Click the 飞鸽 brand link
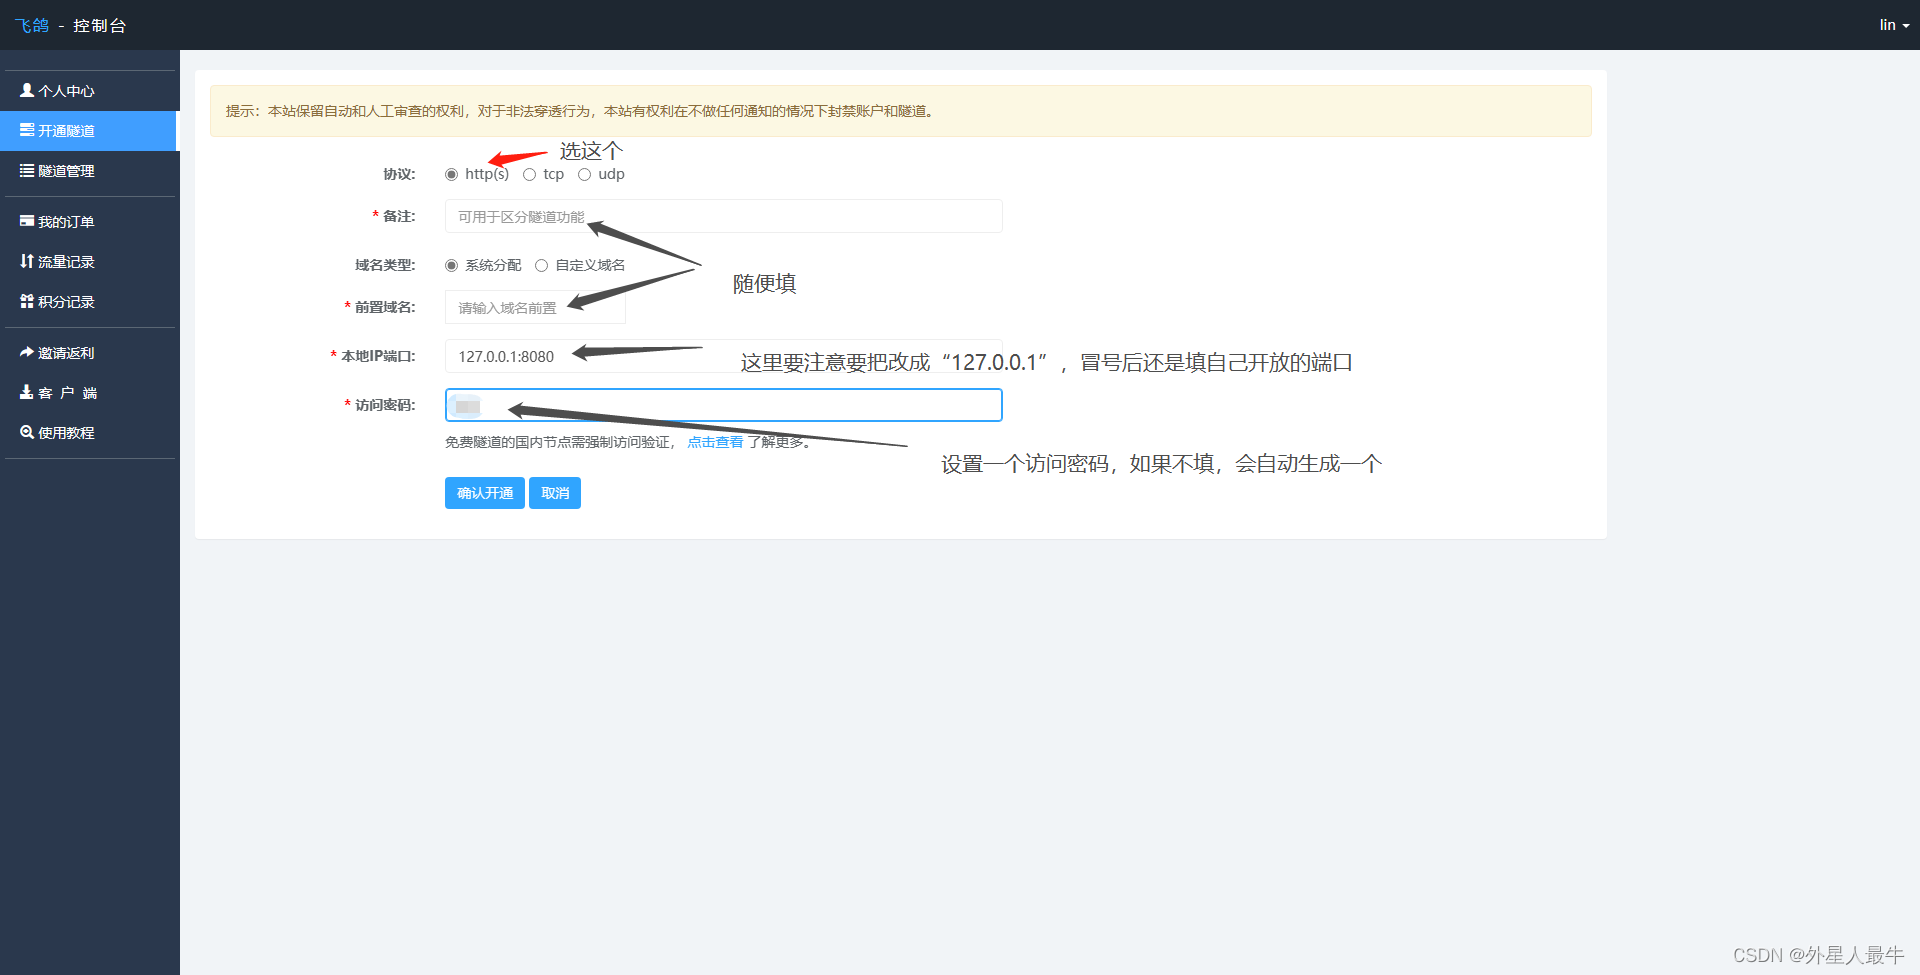Viewport: 1920px width, 975px height. tap(32, 25)
